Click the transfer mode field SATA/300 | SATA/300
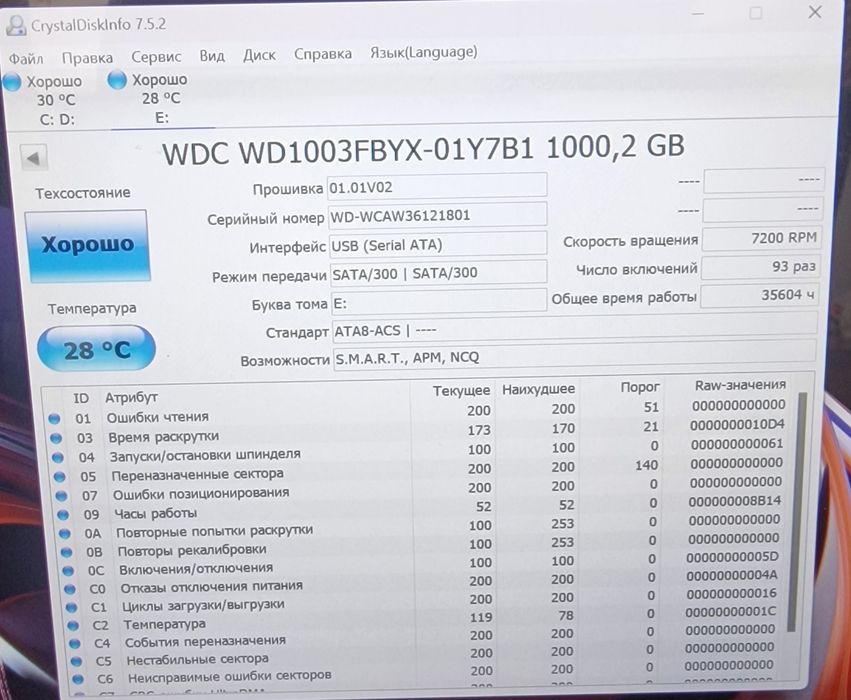851x700 pixels. pyautogui.click(x=439, y=272)
